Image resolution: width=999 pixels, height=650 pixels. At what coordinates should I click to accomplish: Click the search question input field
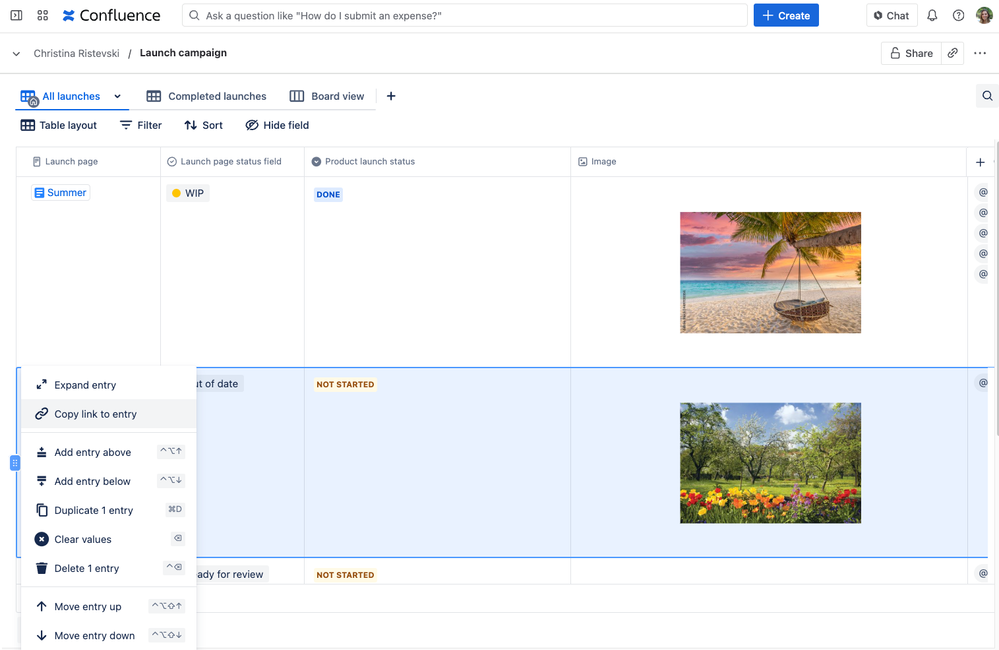coord(464,15)
